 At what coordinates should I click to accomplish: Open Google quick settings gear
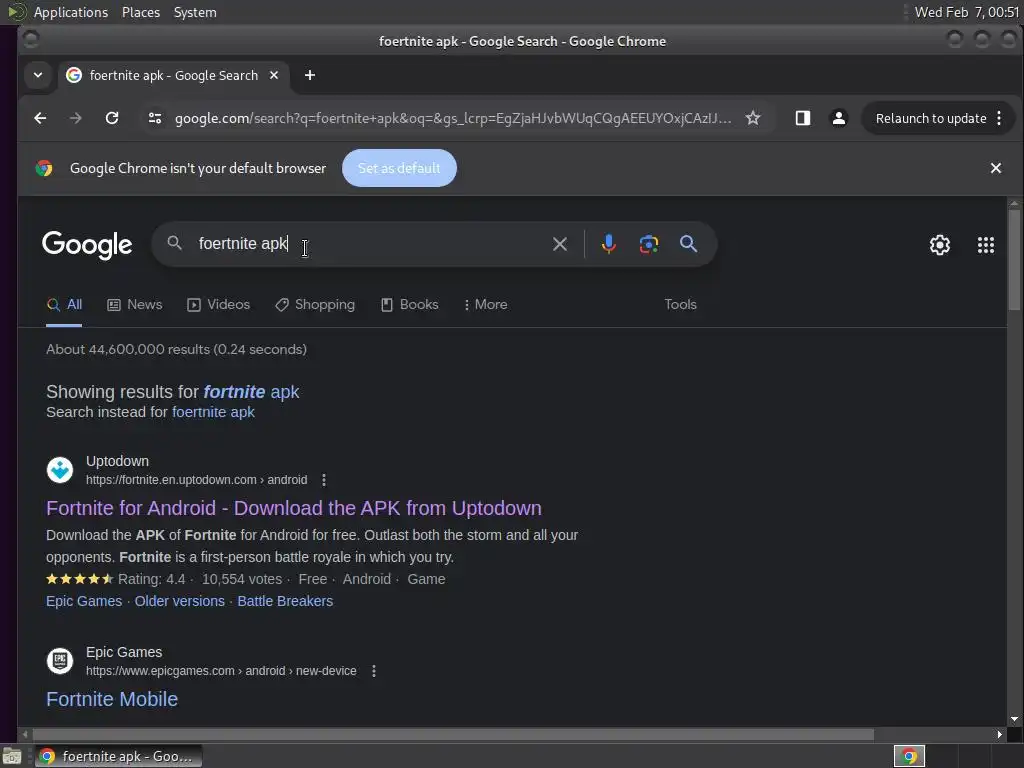point(940,245)
